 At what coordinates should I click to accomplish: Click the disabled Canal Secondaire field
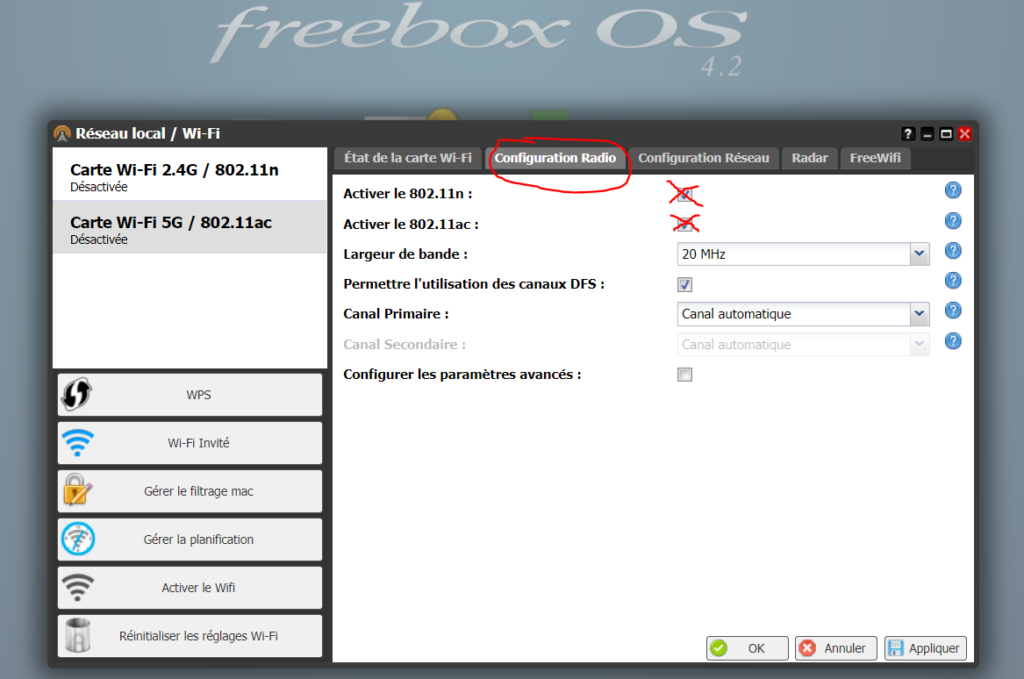point(794,344)
